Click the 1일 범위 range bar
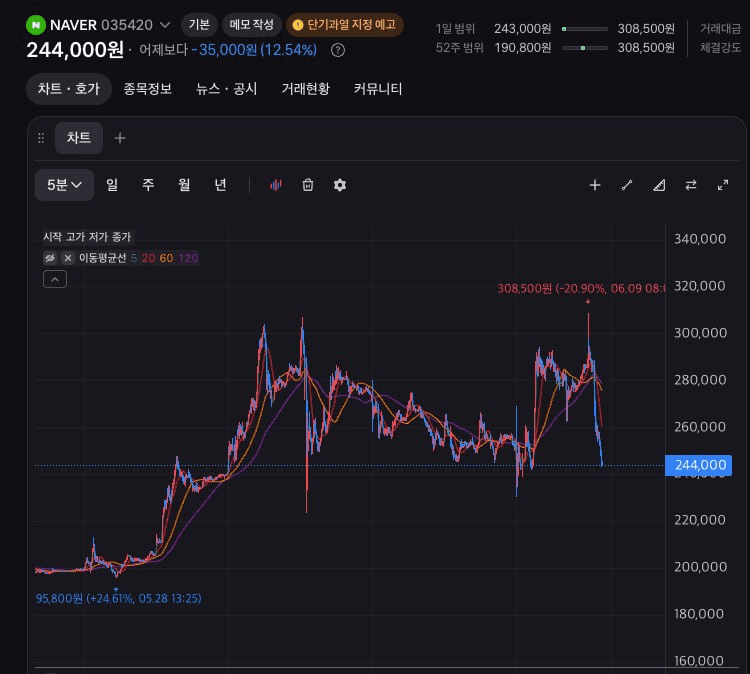 (x=585, y=29)
